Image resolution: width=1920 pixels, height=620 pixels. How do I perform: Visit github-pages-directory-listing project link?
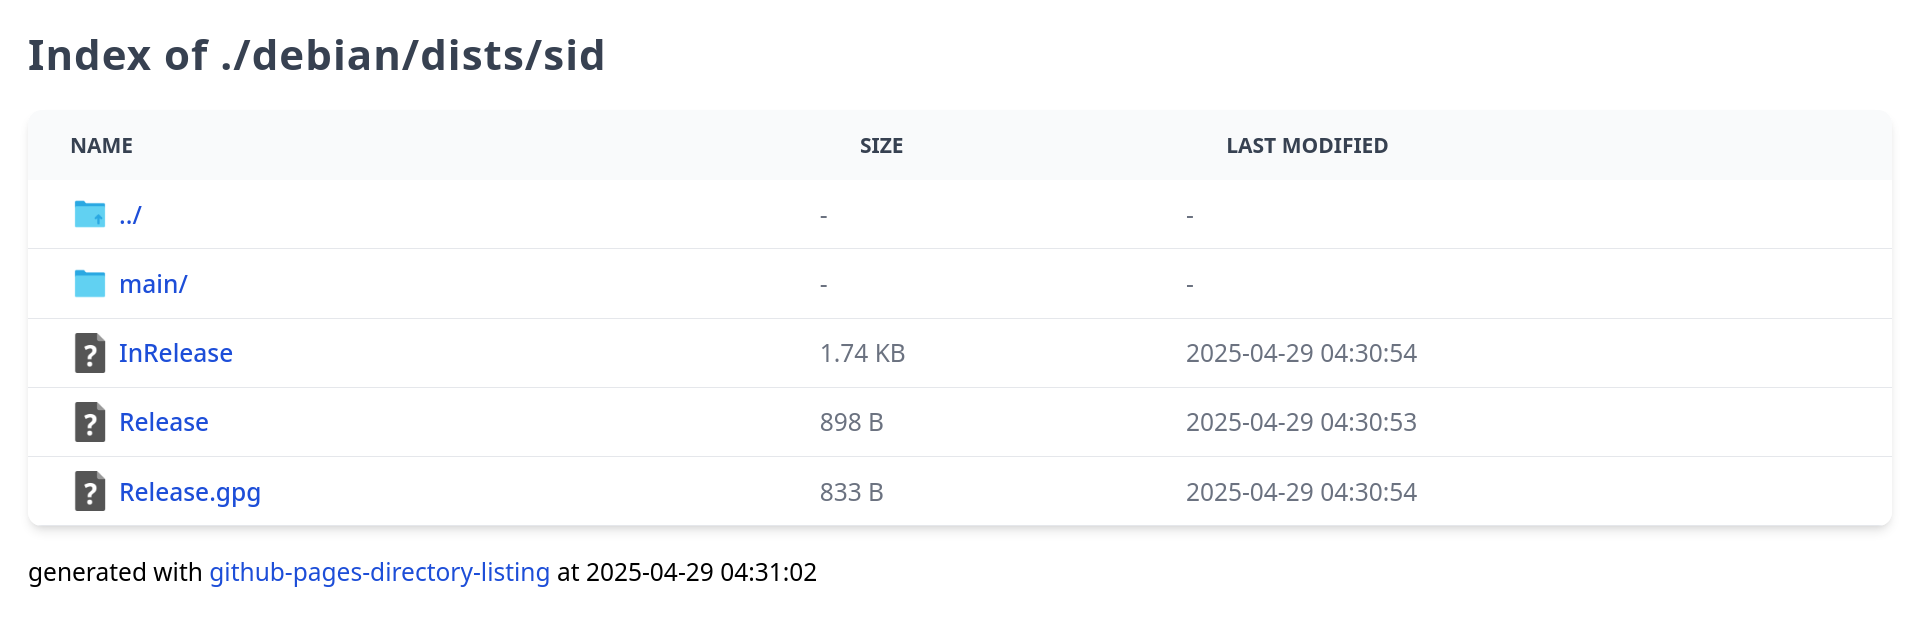coord(379,572)
